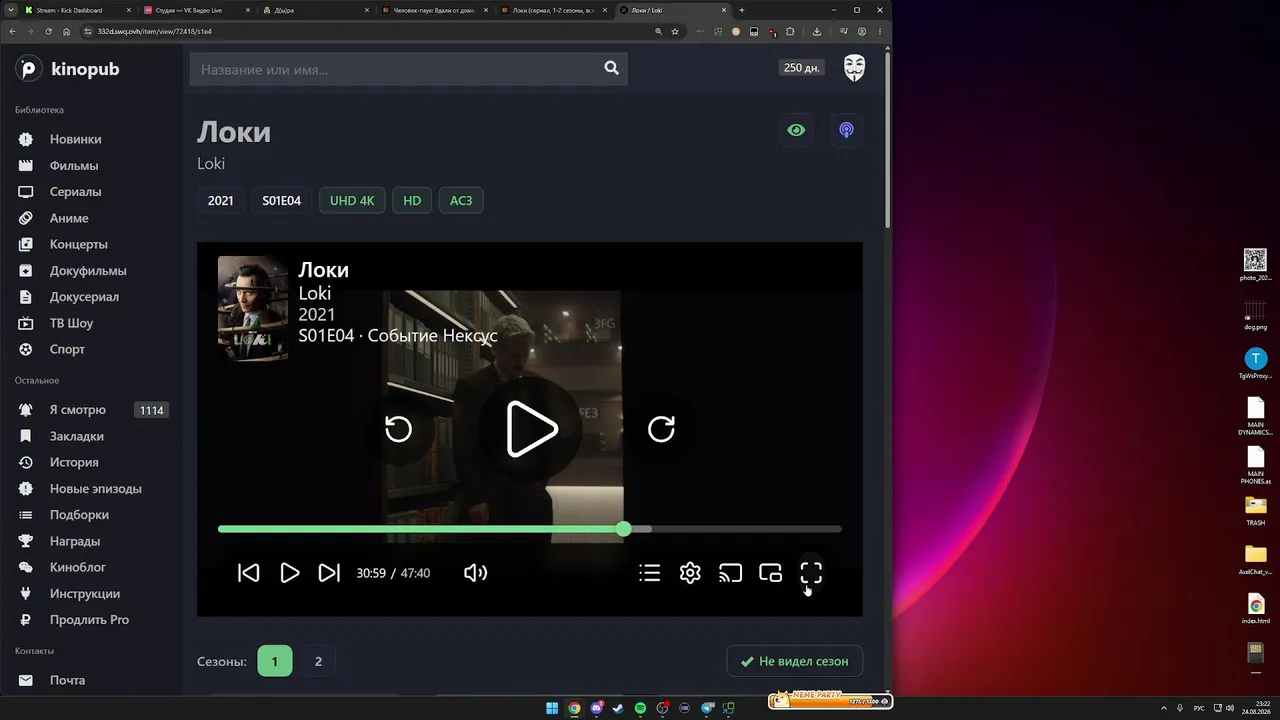This screenshot has width=1280, height=720.
Task: Click the search magnifier icon
Action: click(x=612, y=68)
